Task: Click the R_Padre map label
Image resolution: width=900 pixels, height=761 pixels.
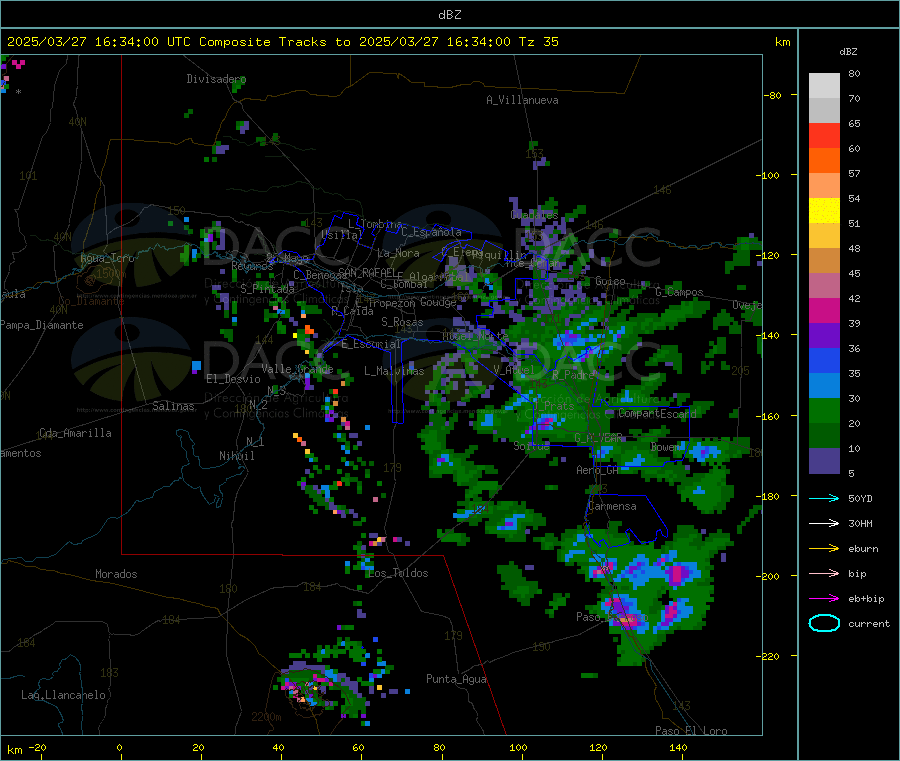Action: click(573, 375)
